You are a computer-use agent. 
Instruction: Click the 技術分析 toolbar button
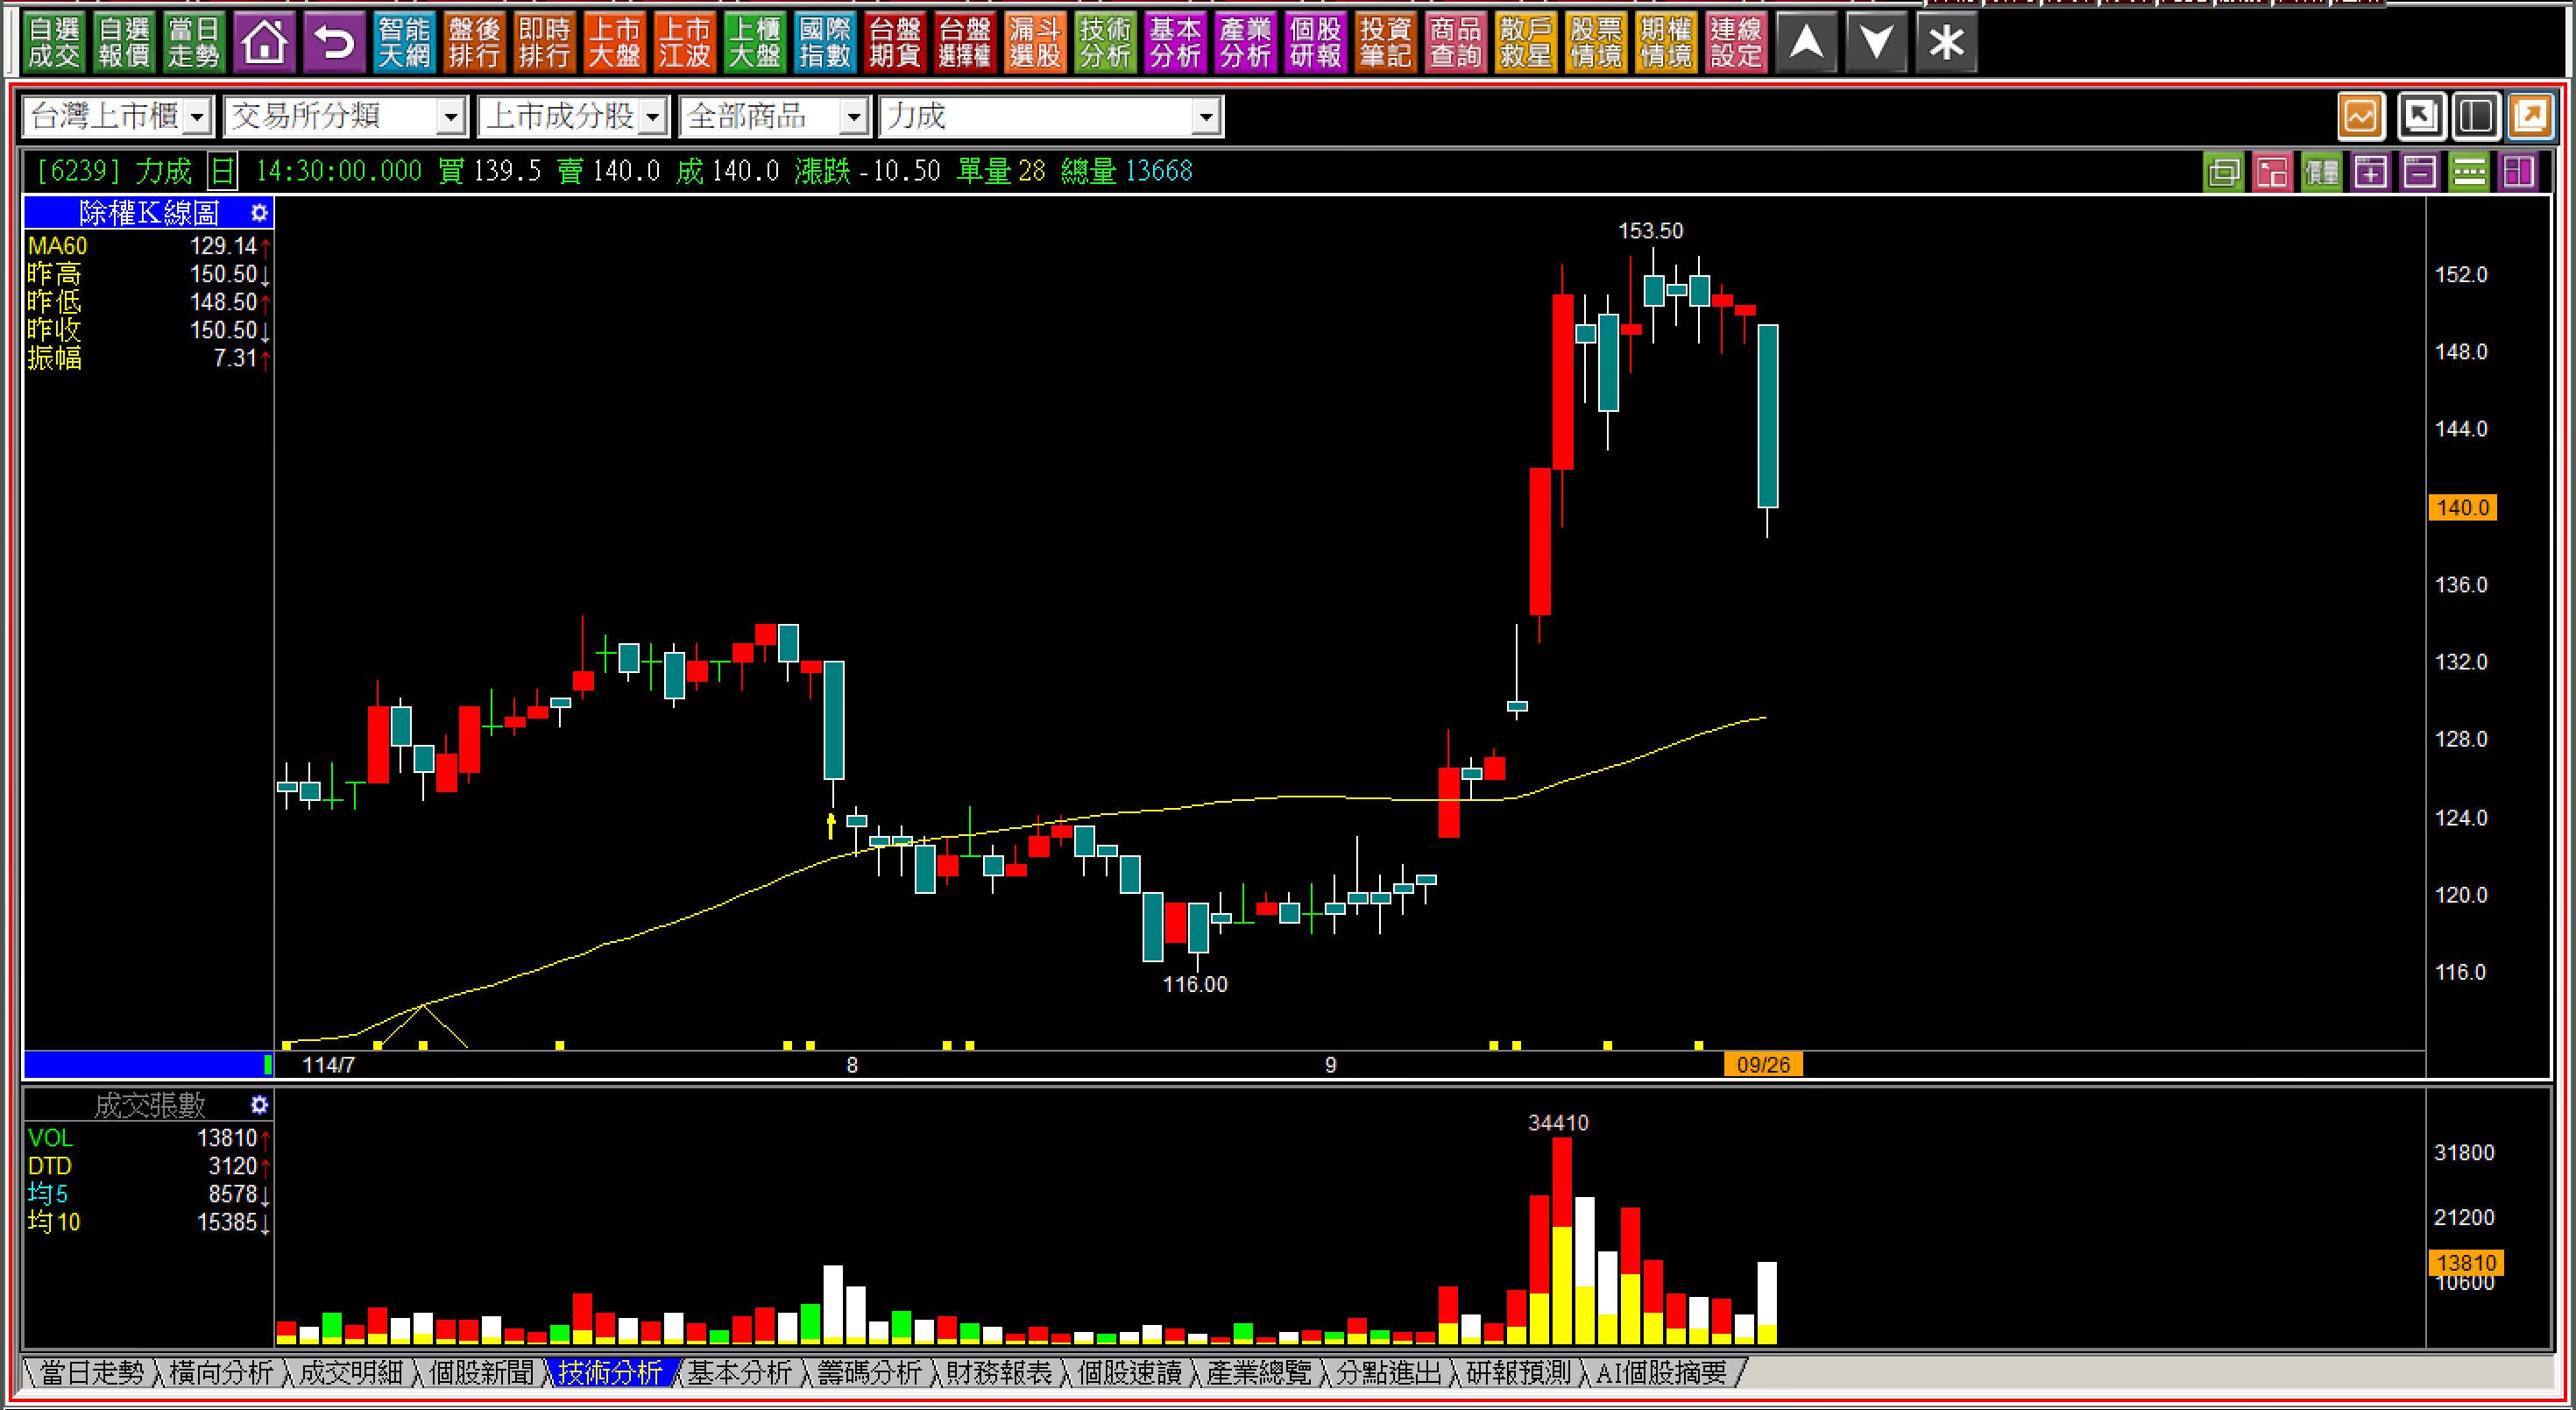pos(1105,43)
